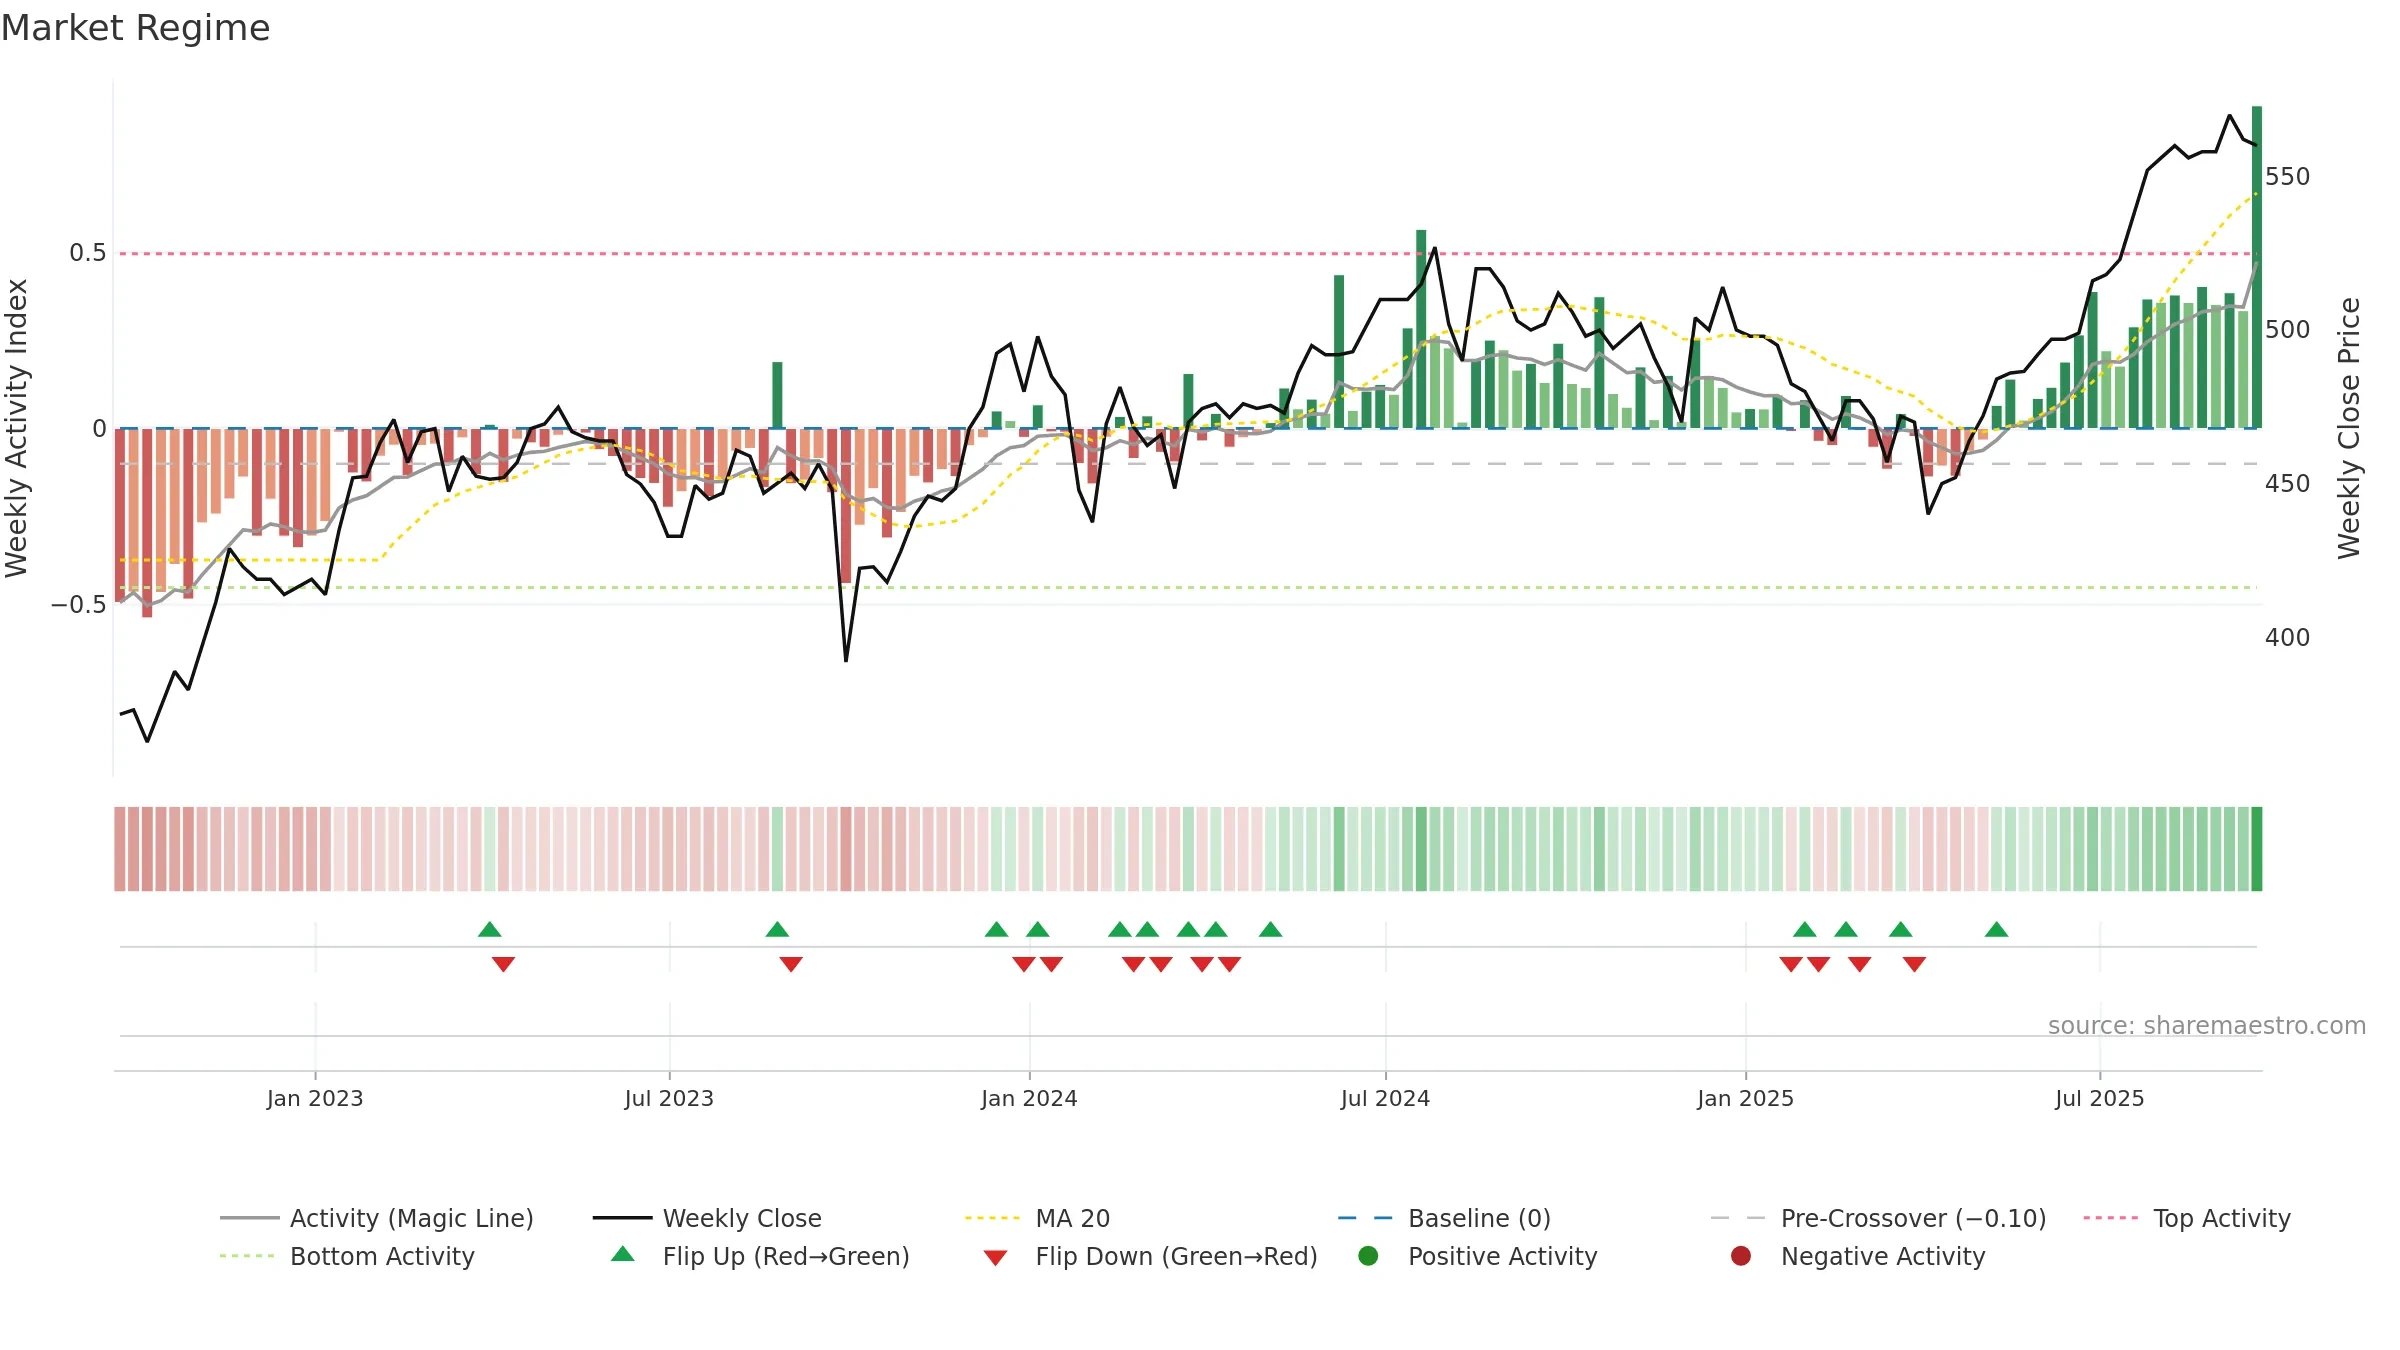Toggle the Flip Down (Green→Red) legend entry
Image resolution: width=2400 pixels, height=1350 pixels.
click(1150, 1256)
